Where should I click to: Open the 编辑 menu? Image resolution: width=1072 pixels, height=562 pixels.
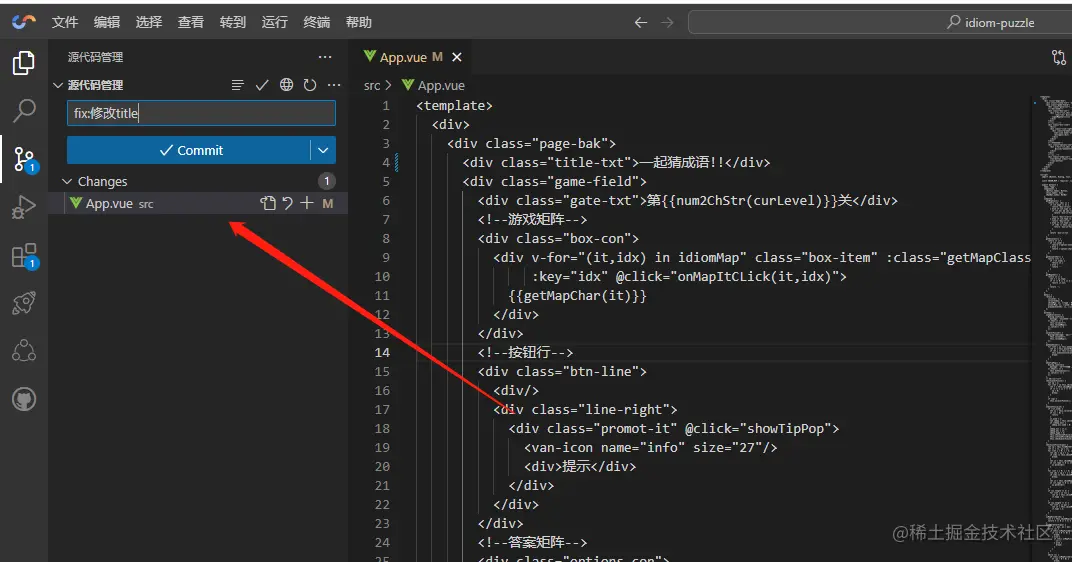[x=107, y=23]
